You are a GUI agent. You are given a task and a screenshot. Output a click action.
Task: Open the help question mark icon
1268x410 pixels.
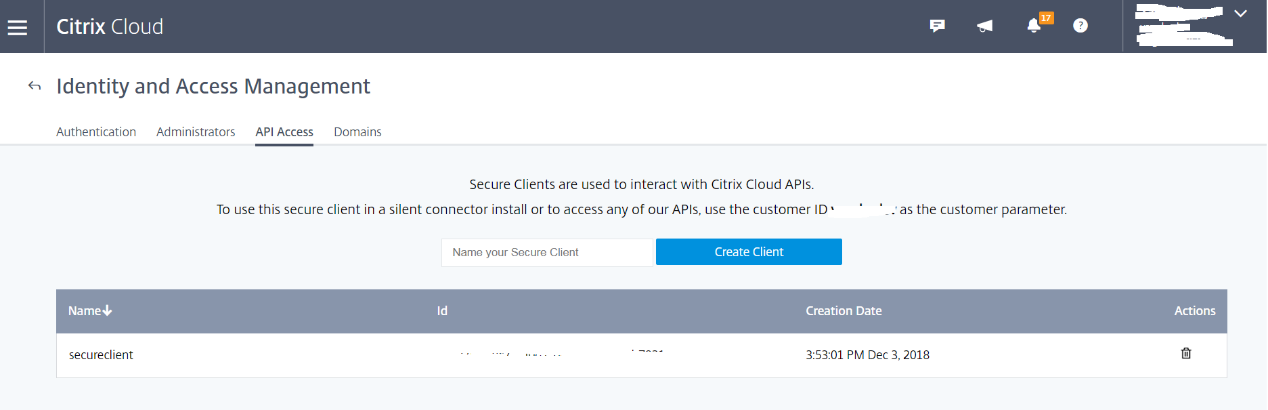pyautogui.click(x=1080, y=26)
